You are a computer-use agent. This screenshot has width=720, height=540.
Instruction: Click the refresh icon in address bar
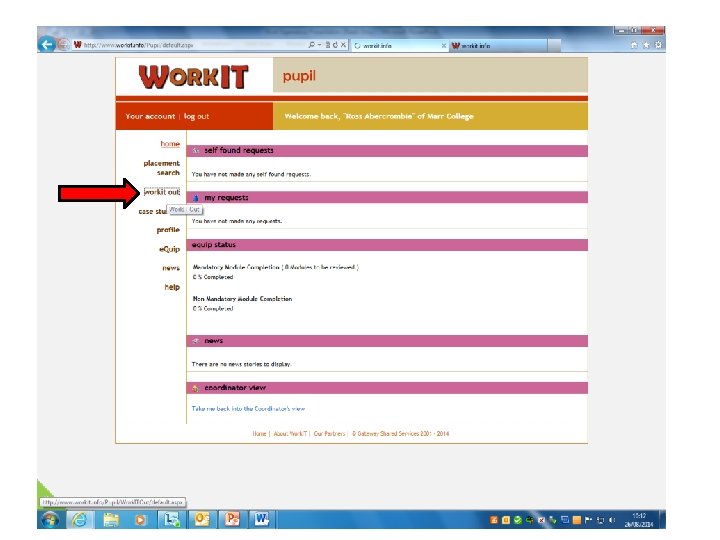(x=335, y=45)
